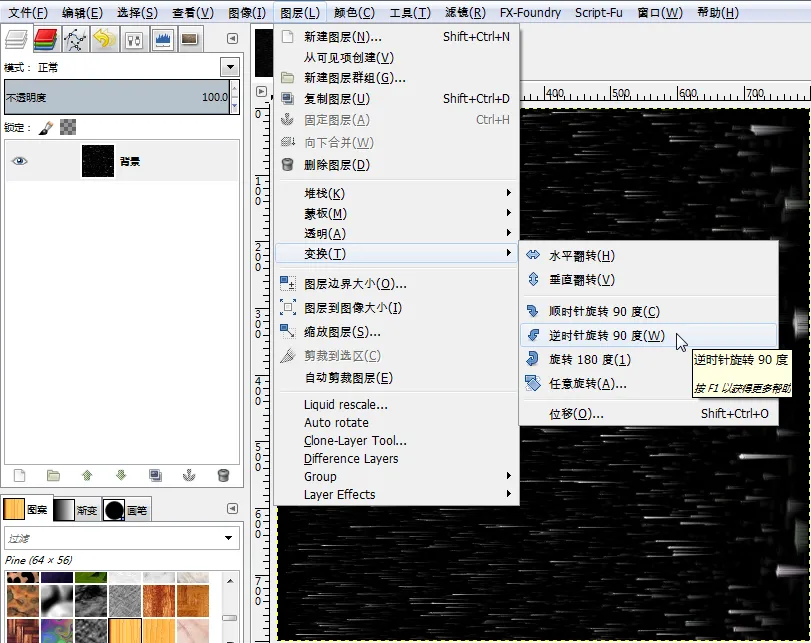Choose Liquid rescale... entry
This screenshot has height=643, width=811.
(x=396, y=405)
